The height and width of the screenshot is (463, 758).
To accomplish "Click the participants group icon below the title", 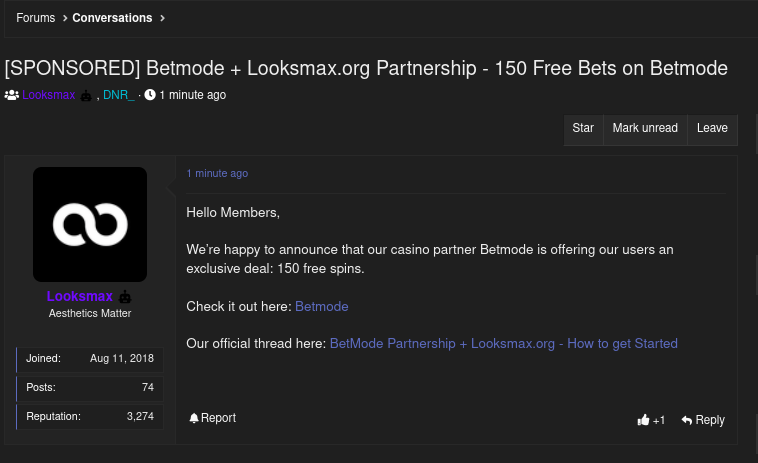I will pyautogui.click(x=12, y=95).
